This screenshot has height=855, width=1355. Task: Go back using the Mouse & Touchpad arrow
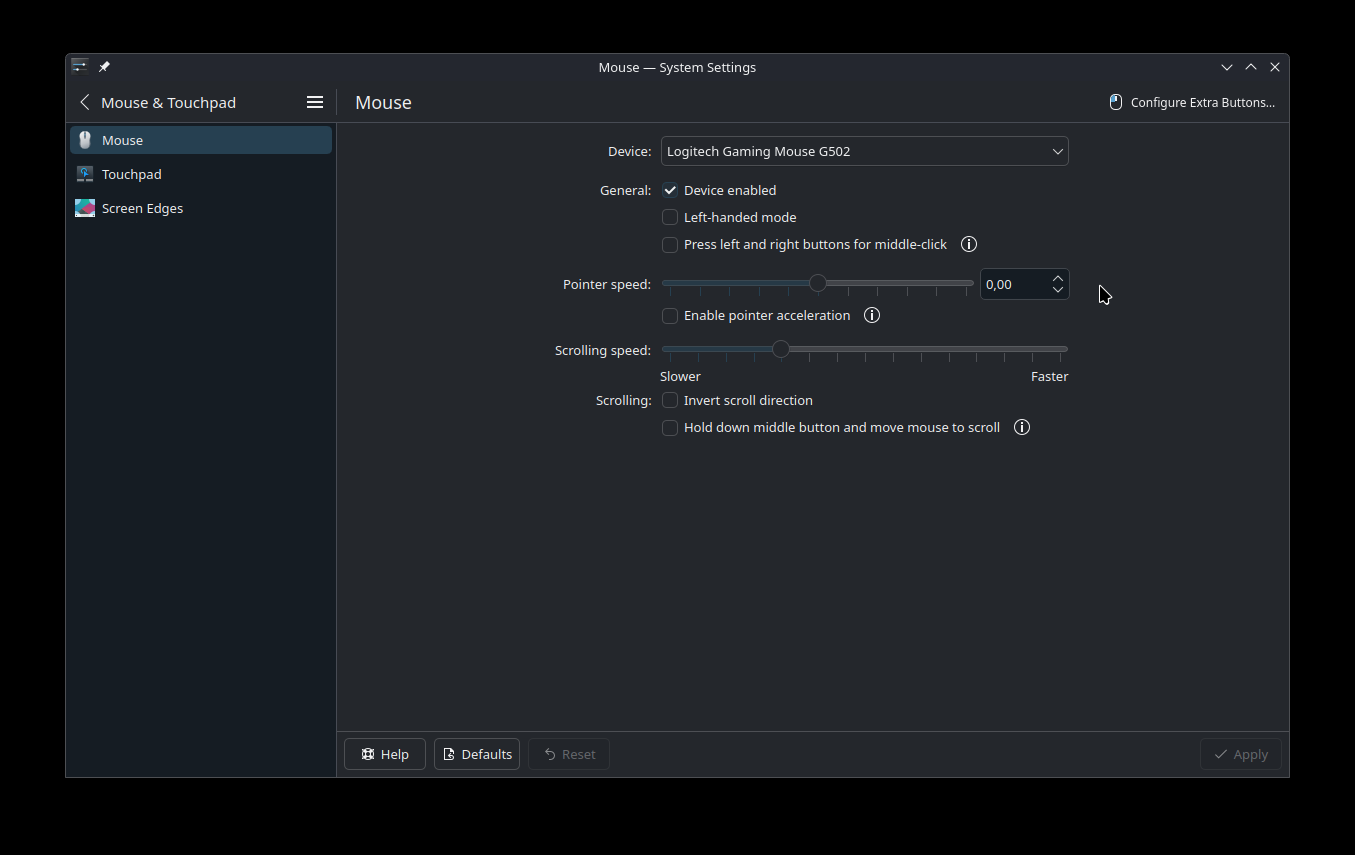[85, 102]
